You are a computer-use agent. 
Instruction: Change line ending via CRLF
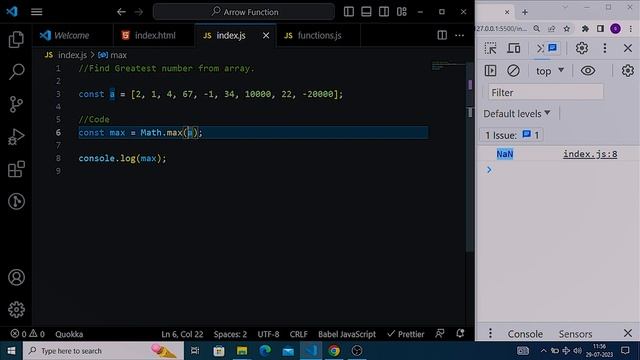coord(298,334)
